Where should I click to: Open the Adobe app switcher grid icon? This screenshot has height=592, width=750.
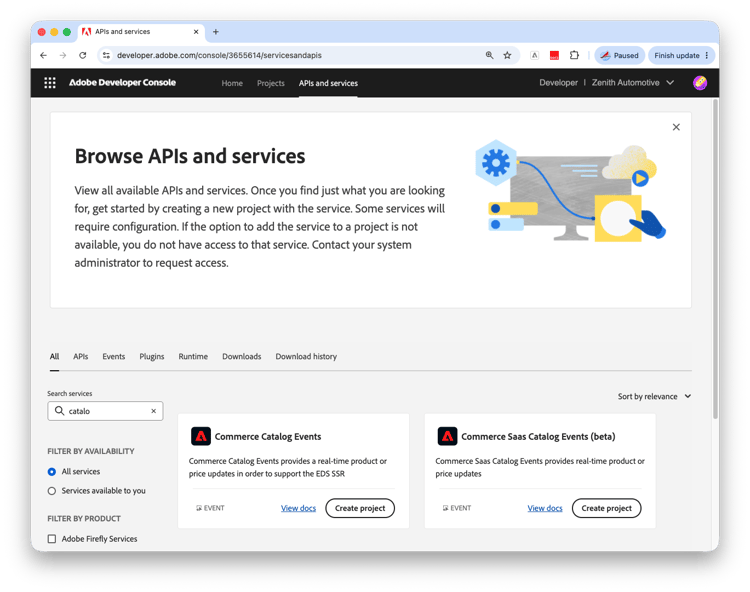pos(50,83)
